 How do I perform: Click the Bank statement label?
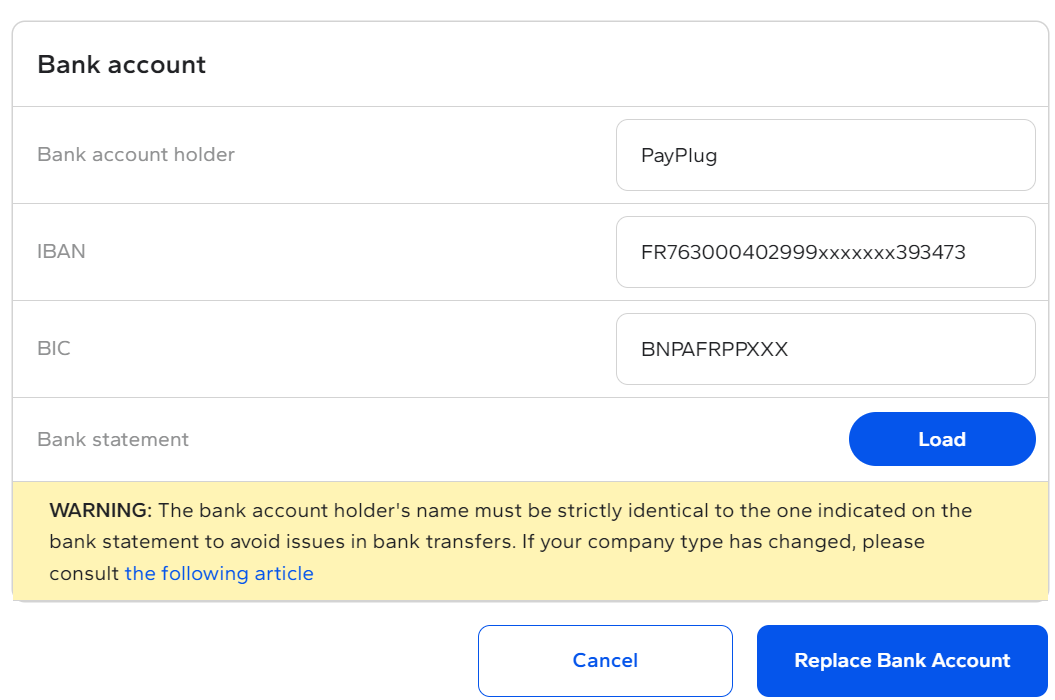[113, 439]
